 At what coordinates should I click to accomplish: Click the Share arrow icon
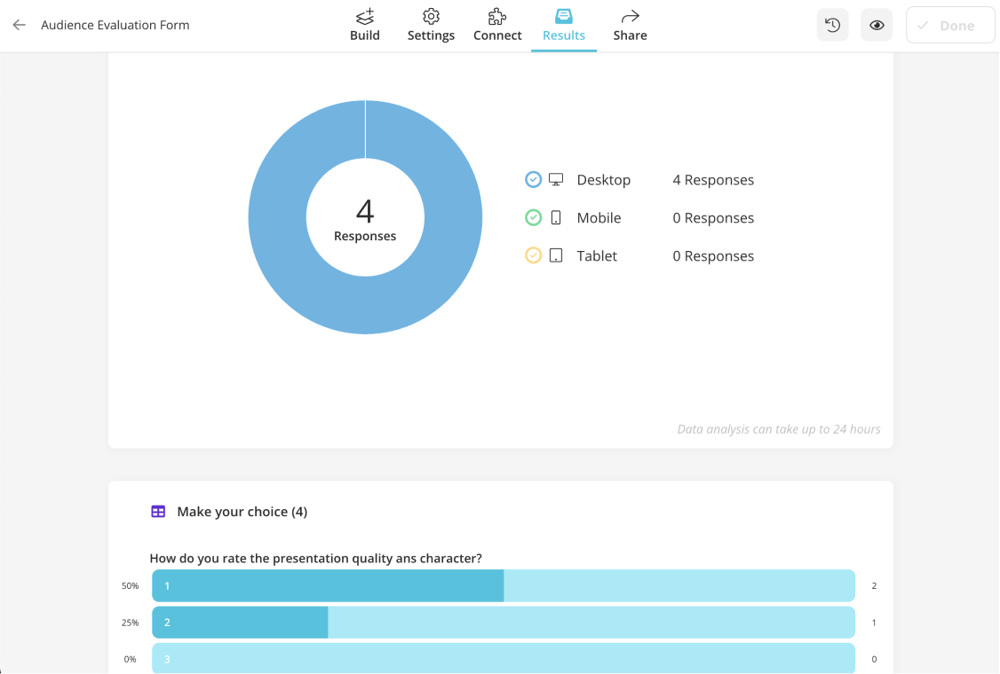[630, 16]
